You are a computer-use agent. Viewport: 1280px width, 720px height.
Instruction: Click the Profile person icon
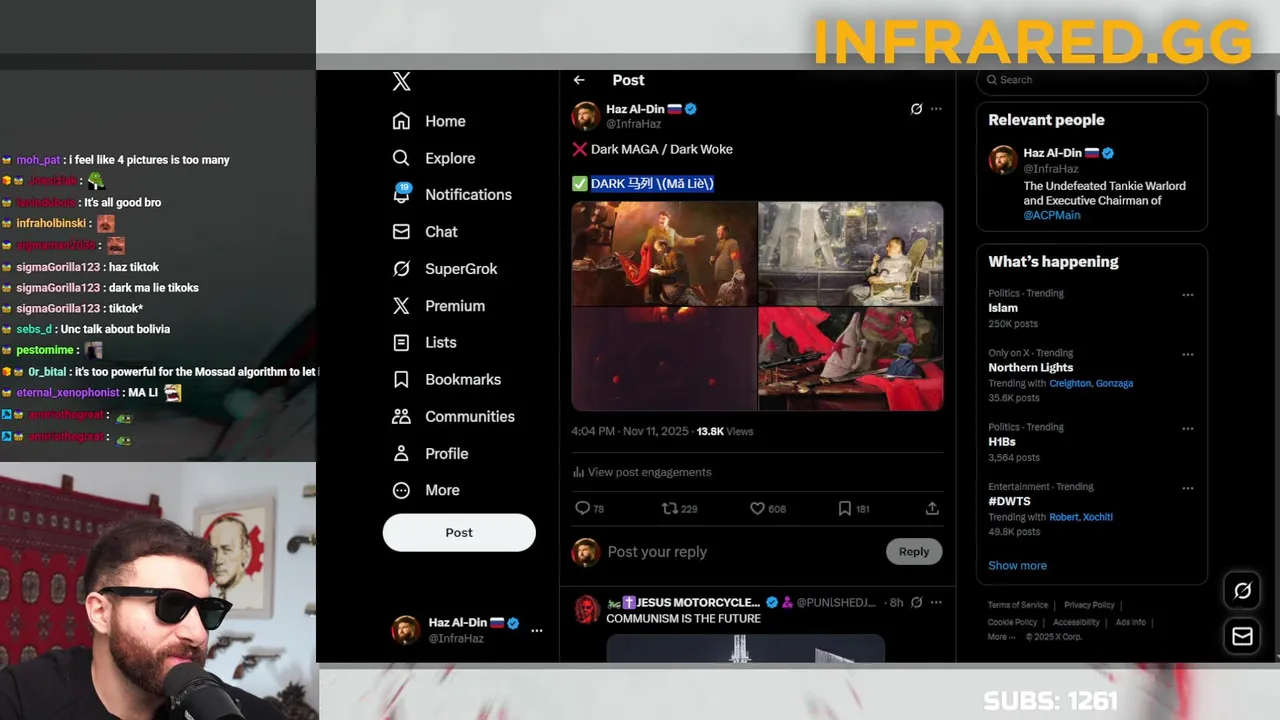click(x=401, y=454)
